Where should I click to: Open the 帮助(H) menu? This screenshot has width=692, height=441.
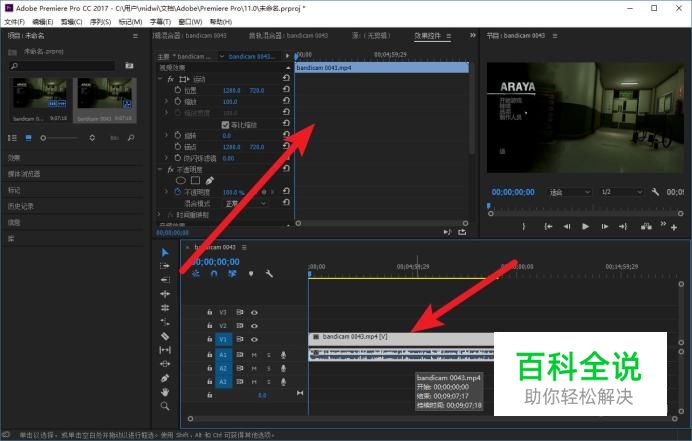(221, 22)
